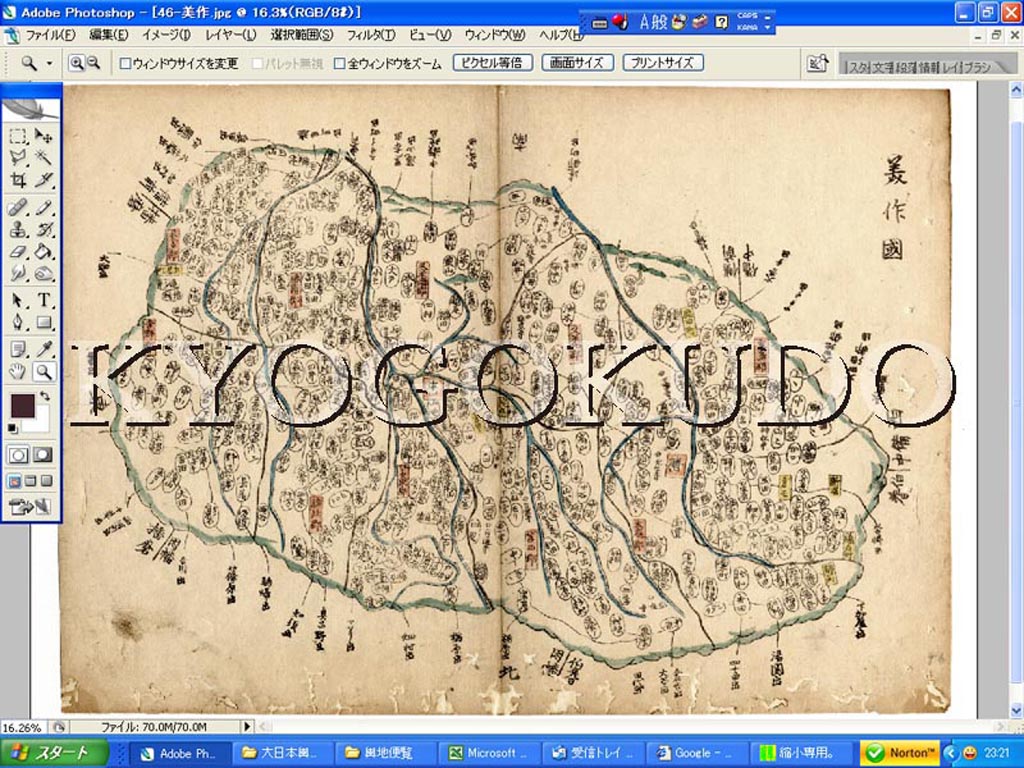Image resolution: width=1024 pixels, height=768 pixels.
Task: Select the Smudge/Blur tool
Action: [18, 273]
